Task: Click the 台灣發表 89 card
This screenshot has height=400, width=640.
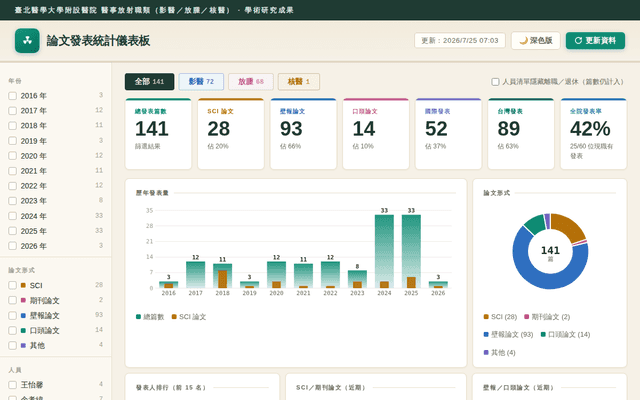Action: [x=521, y=133]
